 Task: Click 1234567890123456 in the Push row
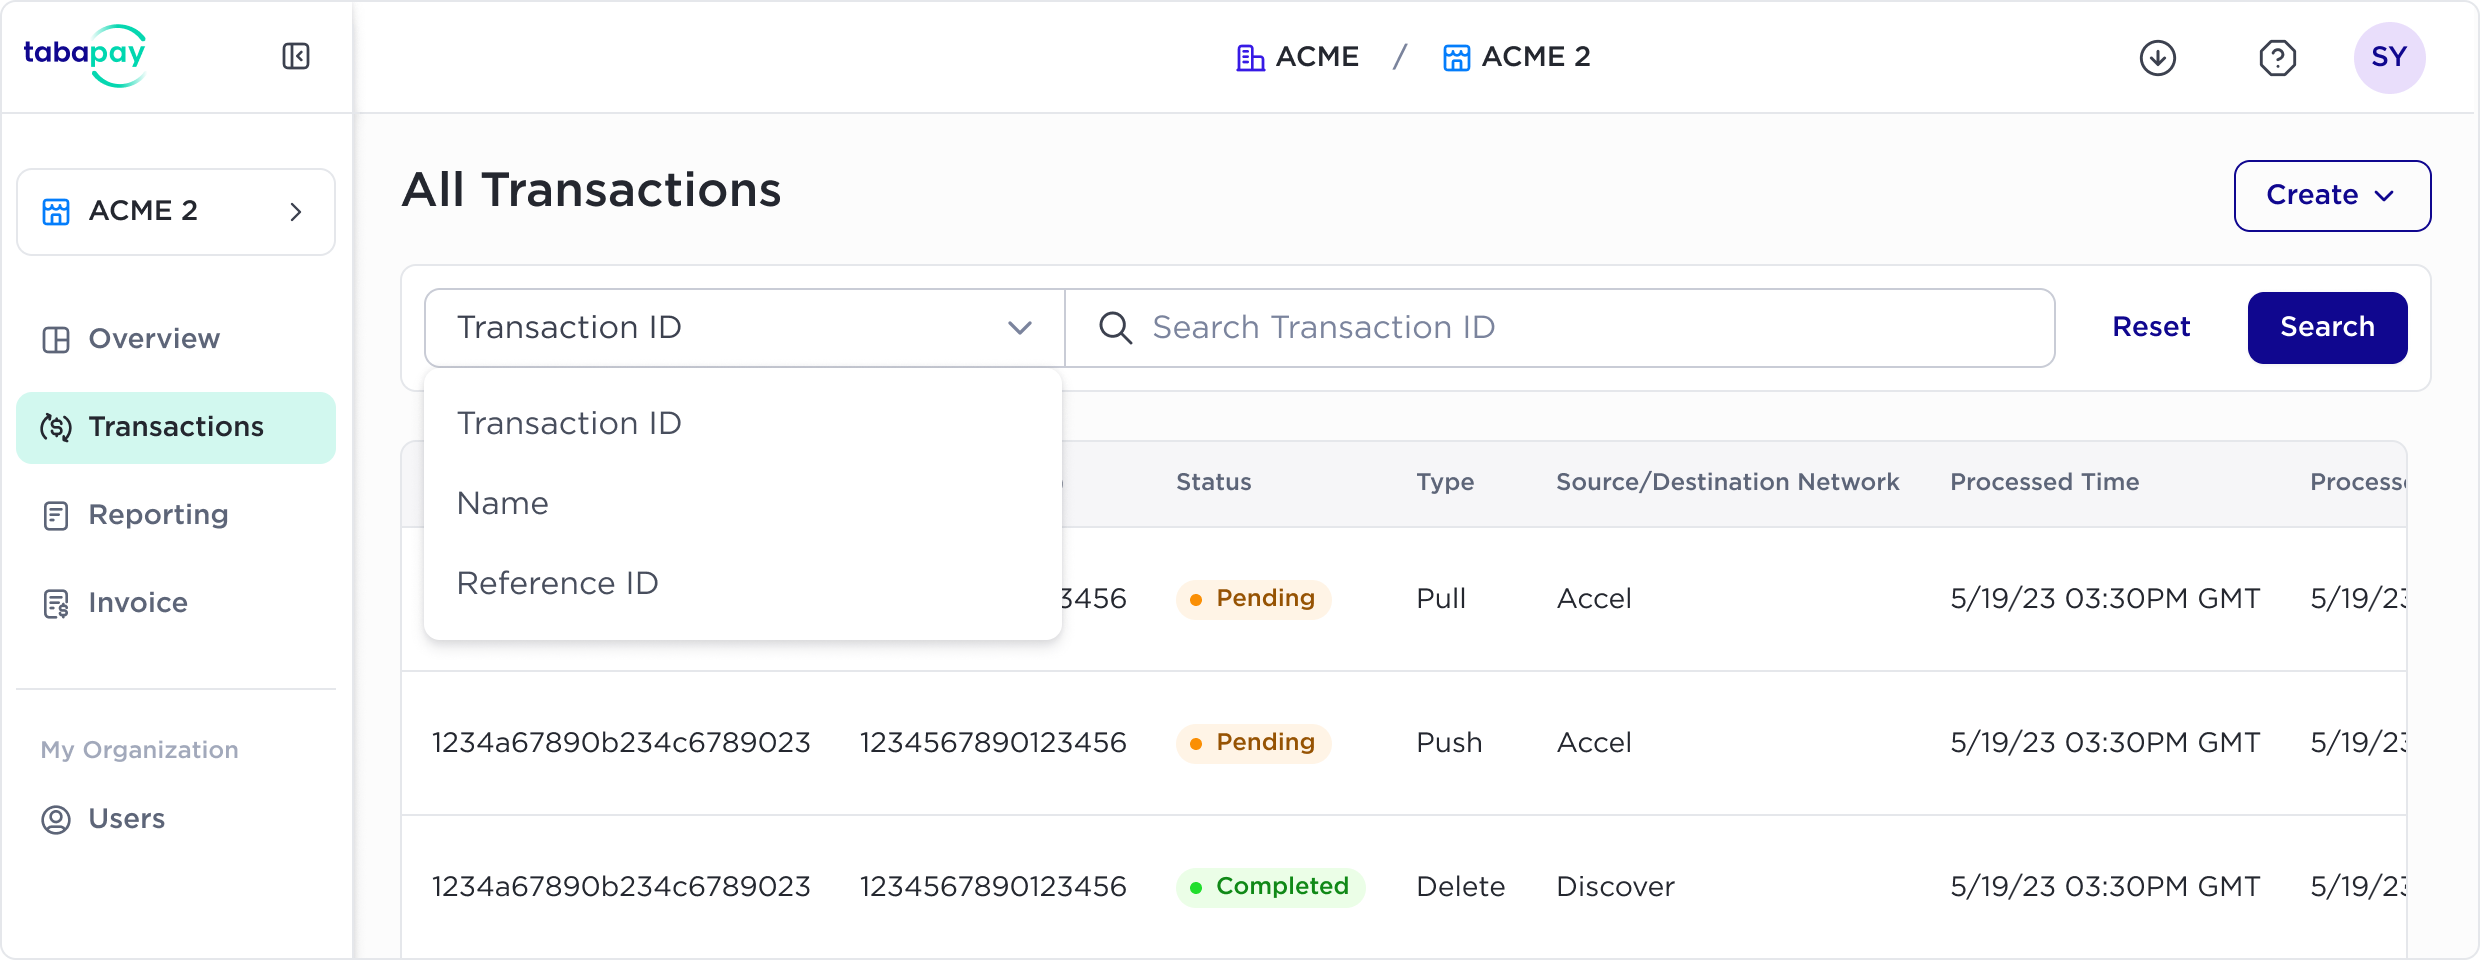pyautogui.click(x=993, y=743)
